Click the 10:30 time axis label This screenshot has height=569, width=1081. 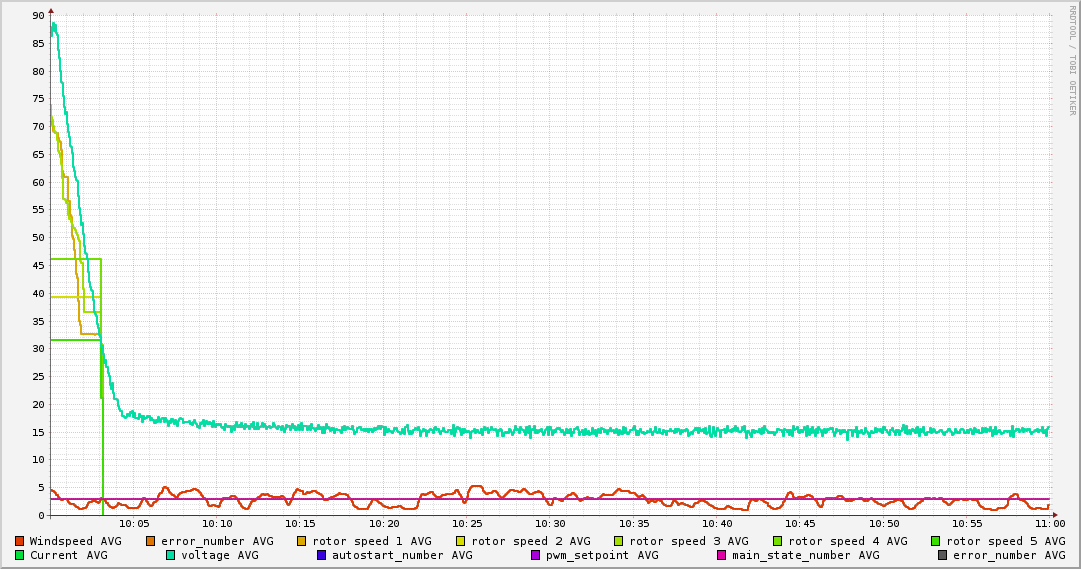coord(550,523)
